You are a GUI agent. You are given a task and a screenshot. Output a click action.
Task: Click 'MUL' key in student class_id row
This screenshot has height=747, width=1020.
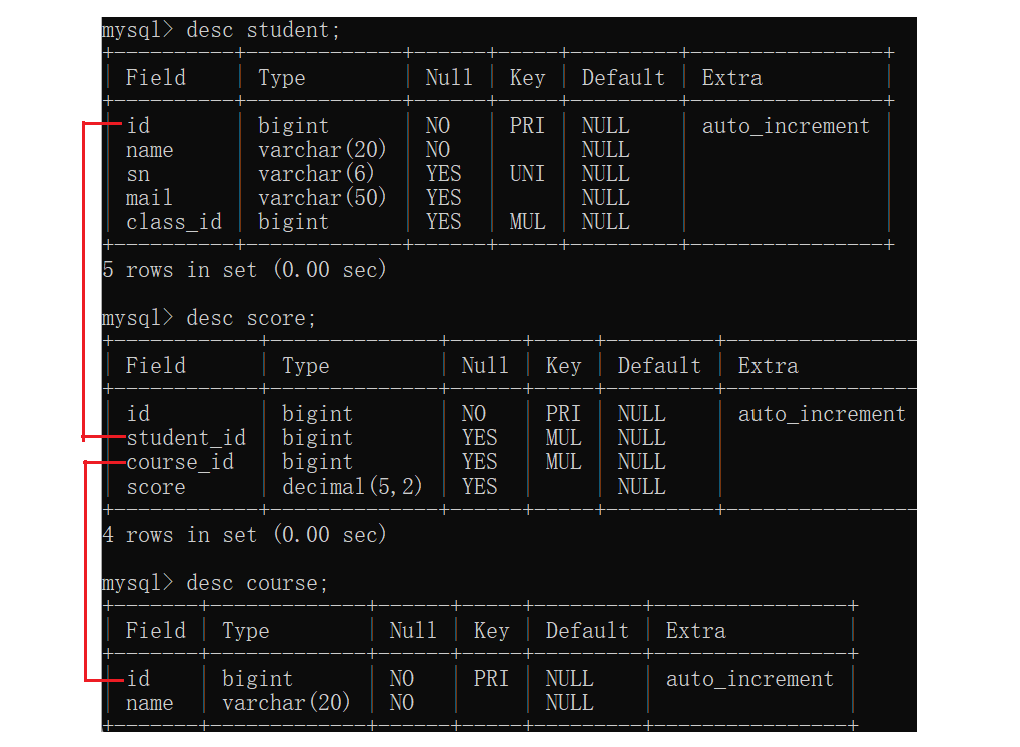pos(527,222)
